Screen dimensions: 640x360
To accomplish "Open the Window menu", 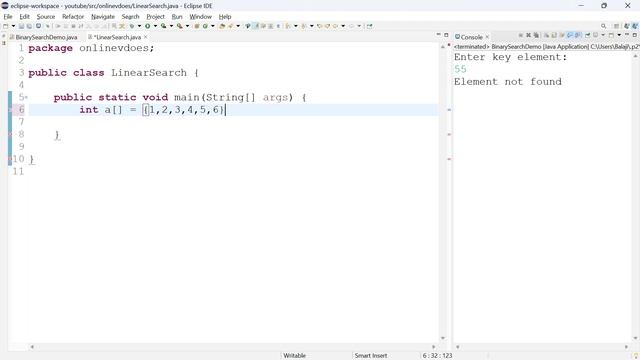I will 200,17.
